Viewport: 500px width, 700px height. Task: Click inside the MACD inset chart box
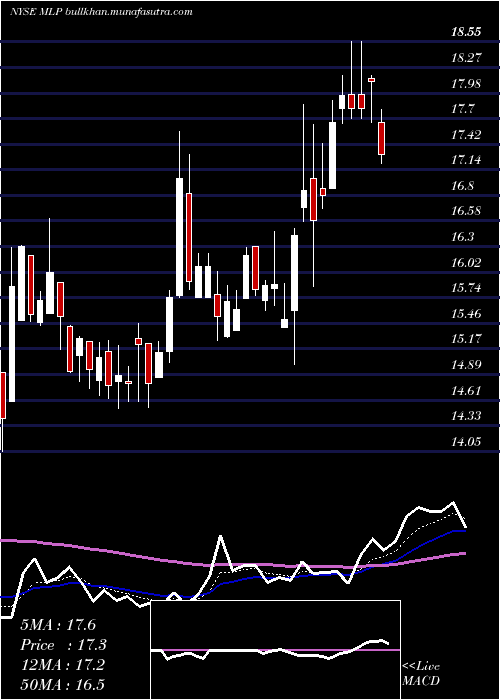pyautogui.click(x=275, y=650)
